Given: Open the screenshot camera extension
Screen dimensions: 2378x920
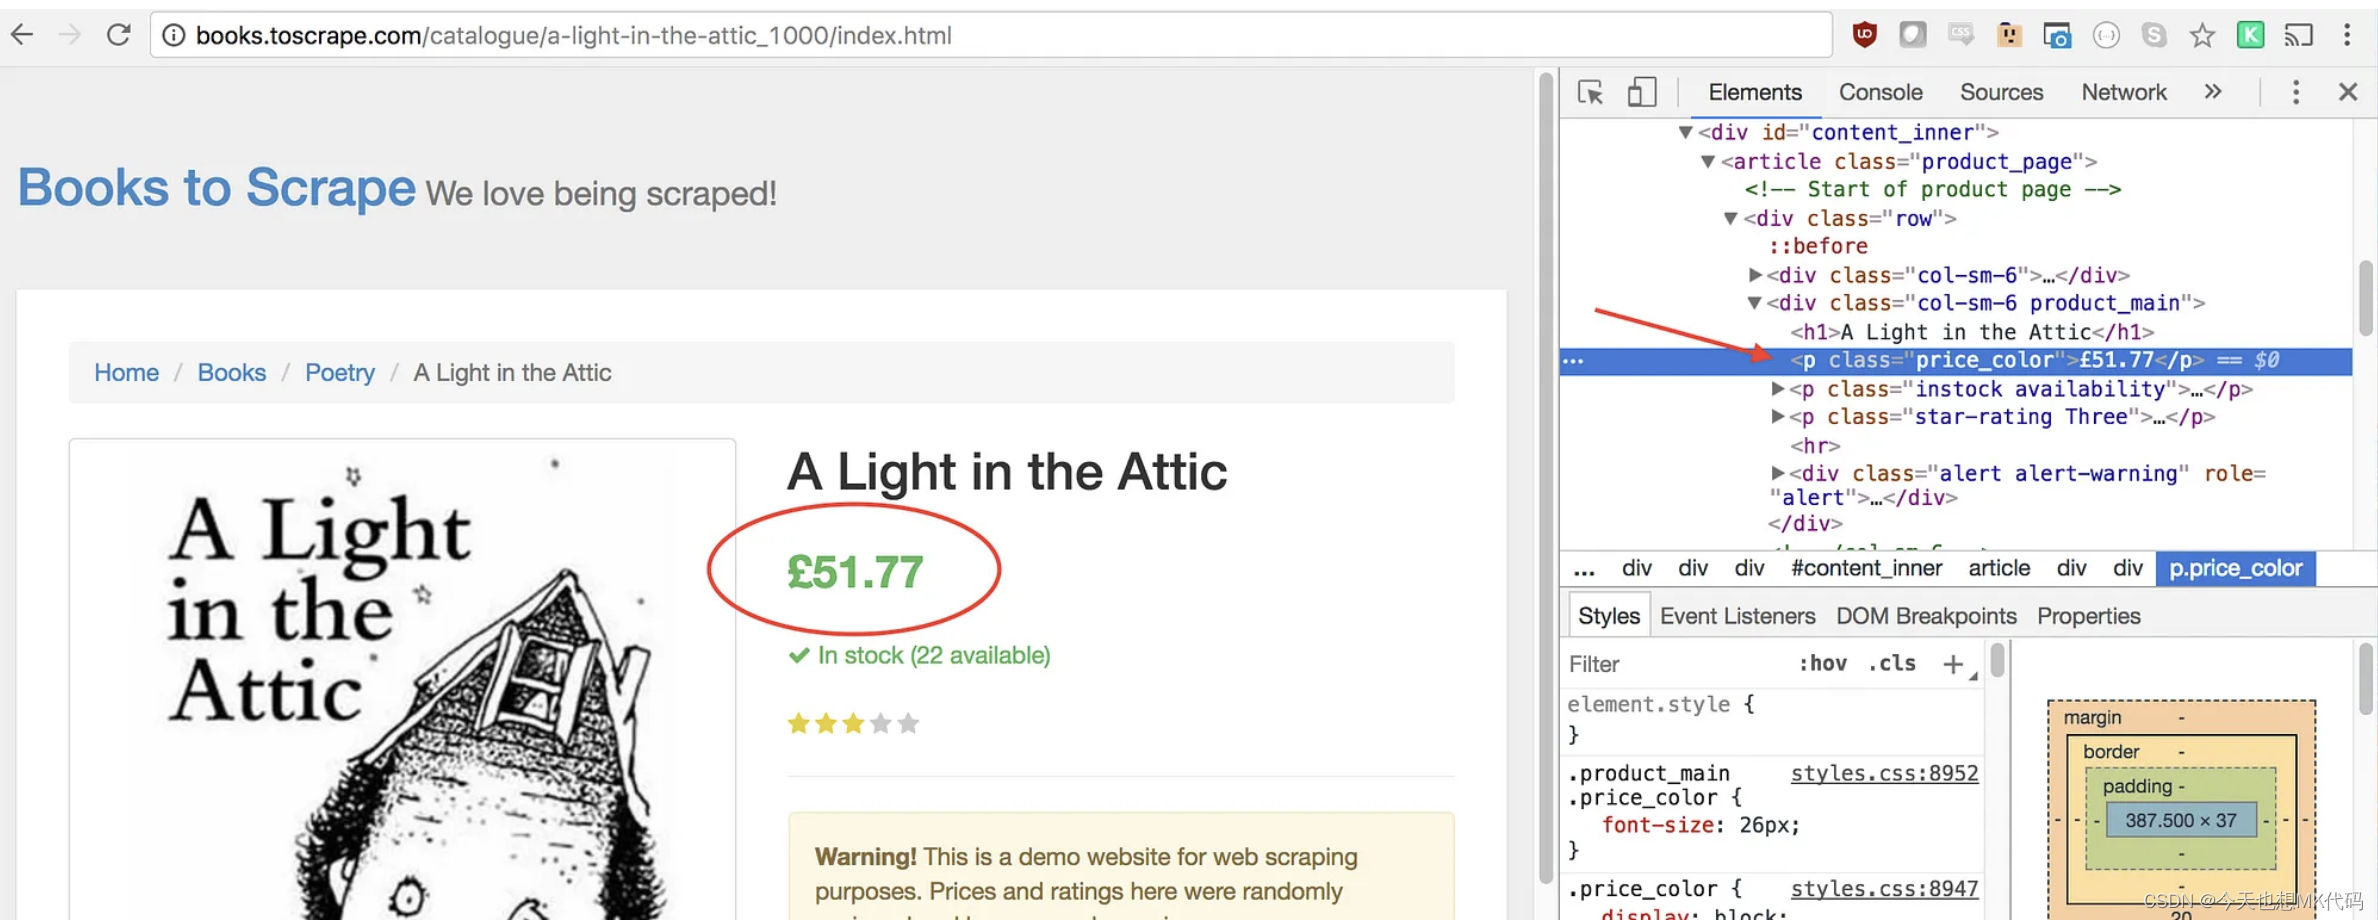Looking at the screenshot, I should coord(2057,36).
